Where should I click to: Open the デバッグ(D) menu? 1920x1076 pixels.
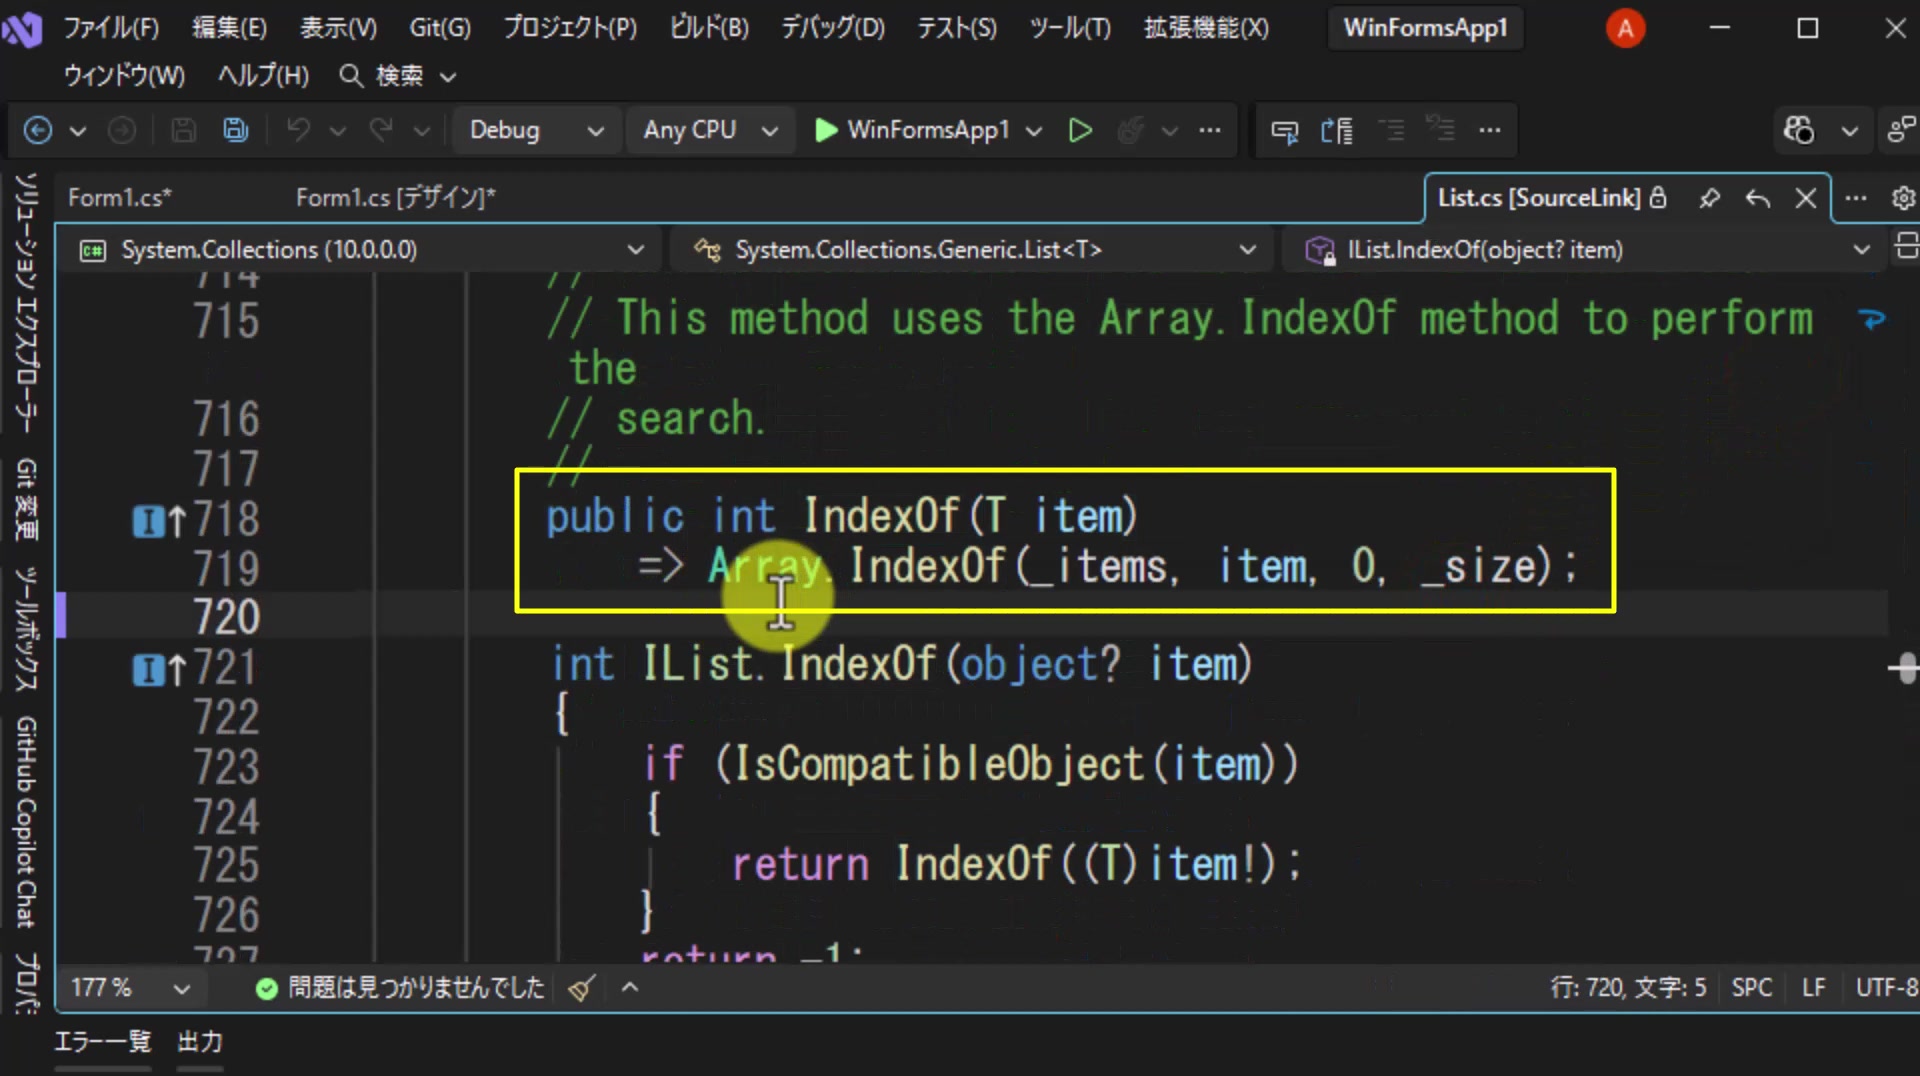point(833,28)
